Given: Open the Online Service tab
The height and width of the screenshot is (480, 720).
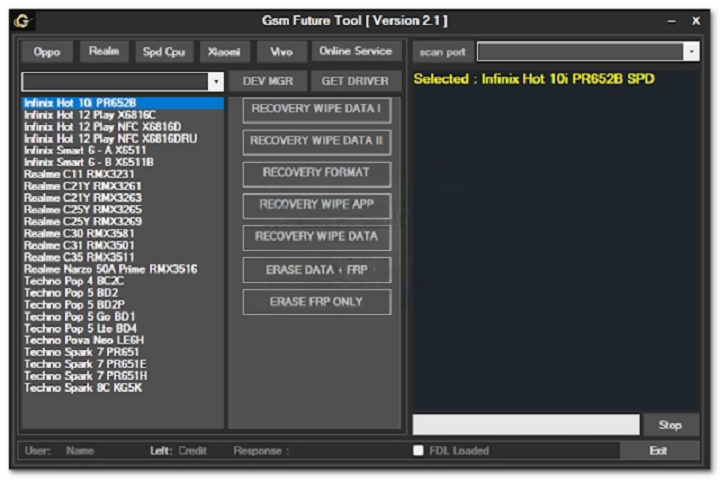Looking at the screenshot, I should pyautogui.click(x=355, y=51).
